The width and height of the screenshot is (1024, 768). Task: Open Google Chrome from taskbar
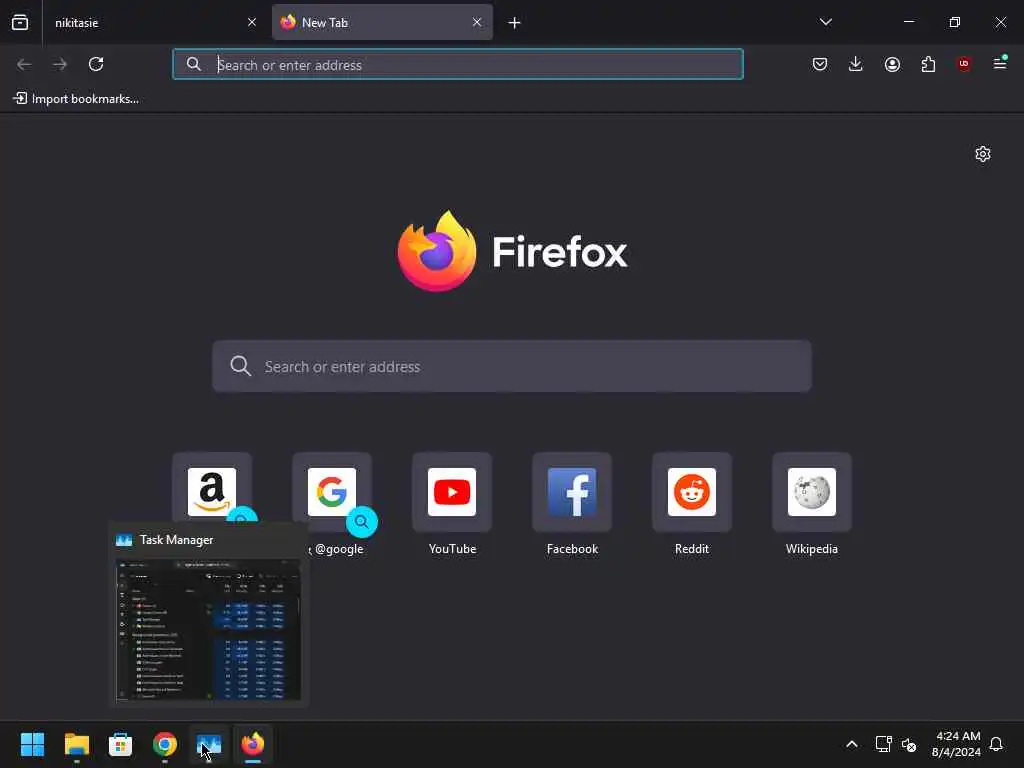tap(165, 744)
